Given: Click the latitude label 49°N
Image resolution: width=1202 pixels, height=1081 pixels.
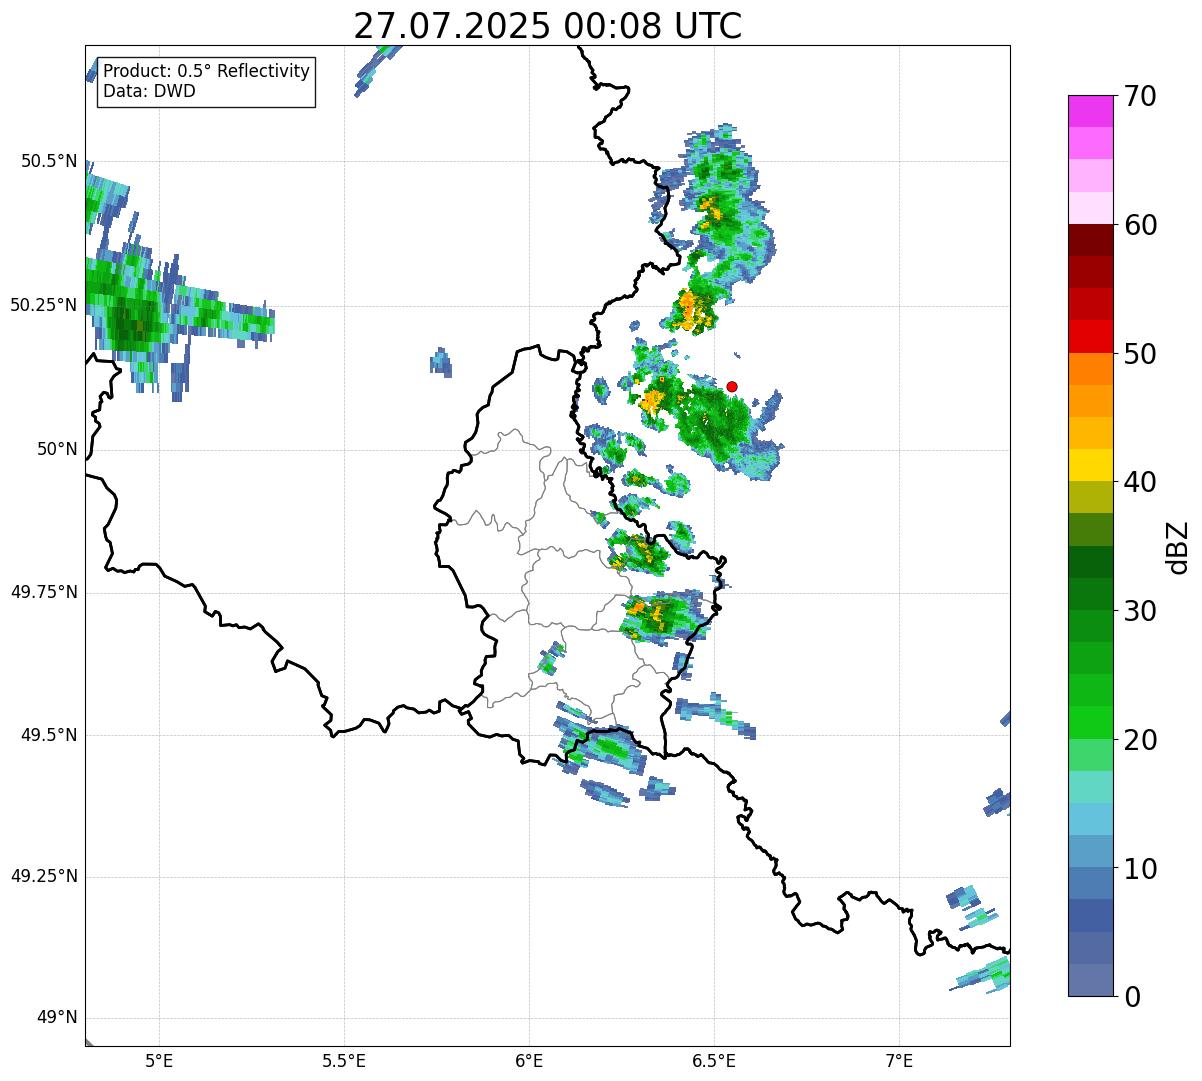Looking at the screenshot, I should click(x=57, y=1018).
